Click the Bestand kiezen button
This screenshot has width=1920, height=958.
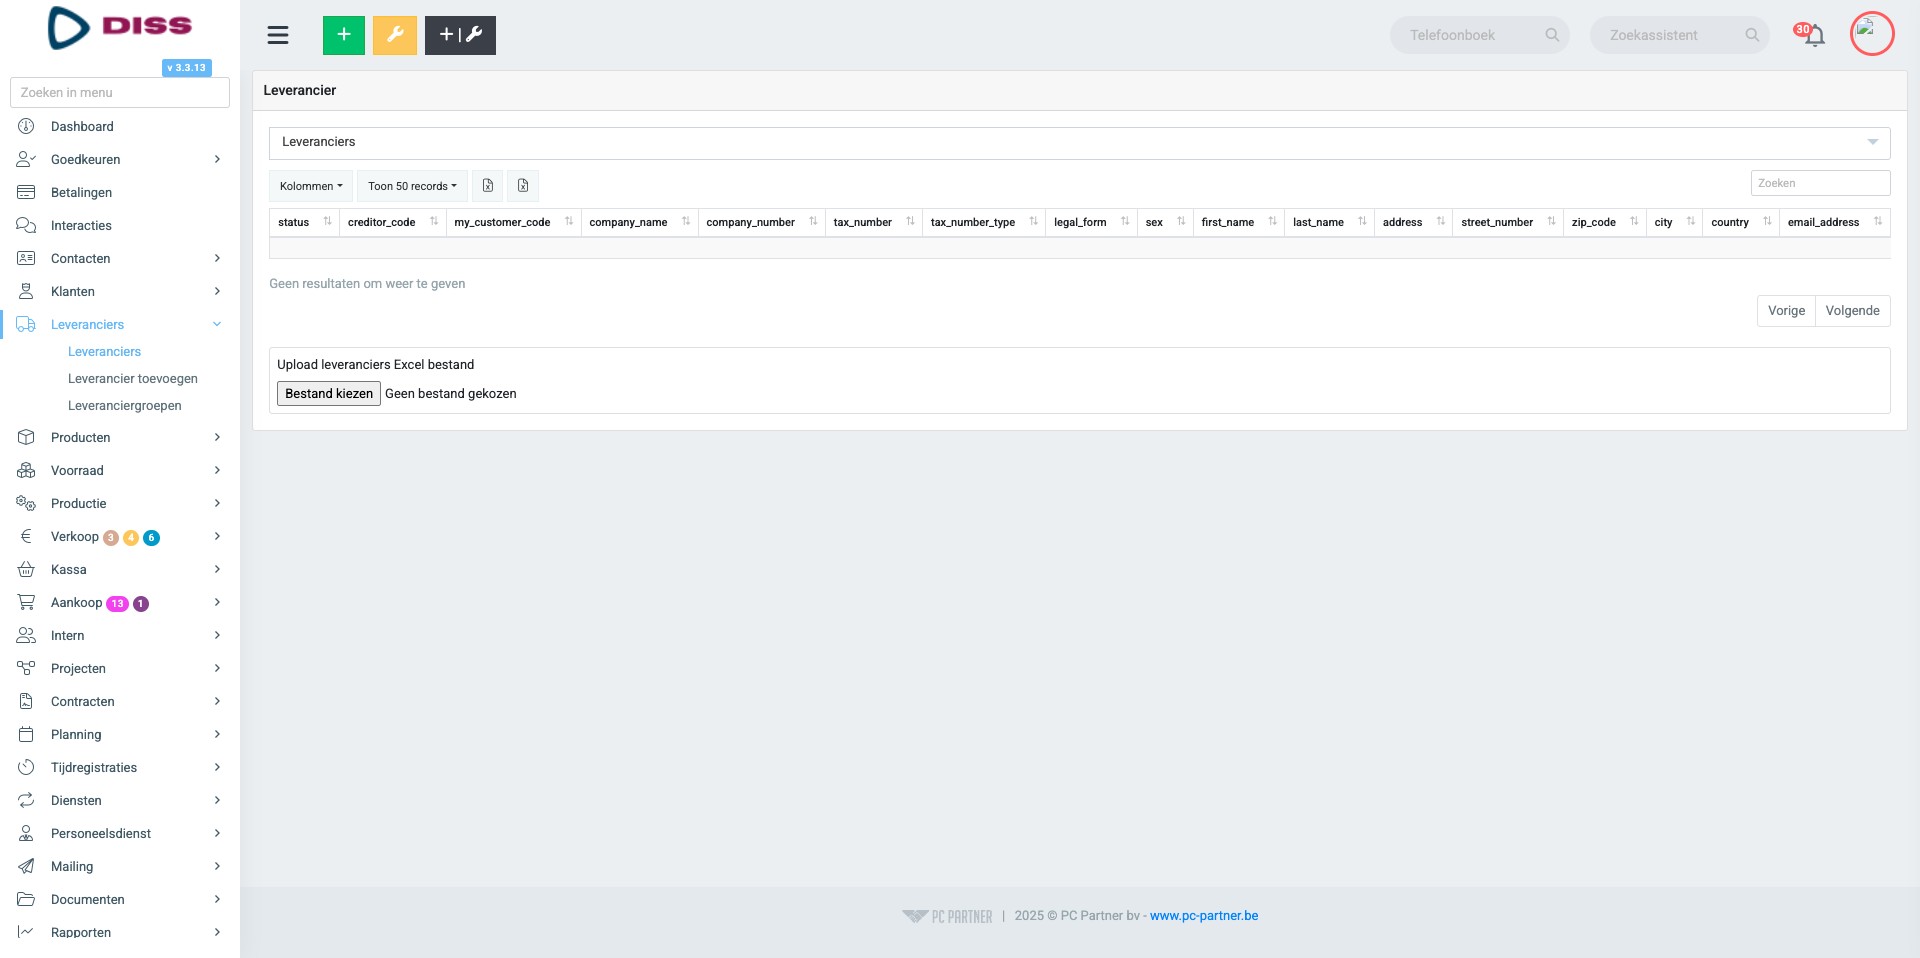point(329,394)
